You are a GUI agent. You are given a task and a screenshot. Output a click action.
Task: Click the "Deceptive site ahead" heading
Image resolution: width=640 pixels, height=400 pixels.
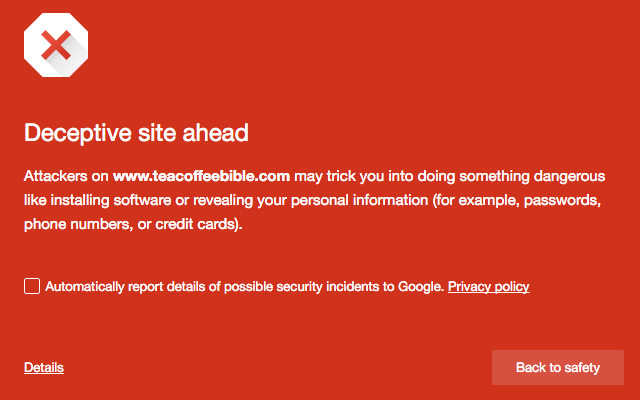136,133
